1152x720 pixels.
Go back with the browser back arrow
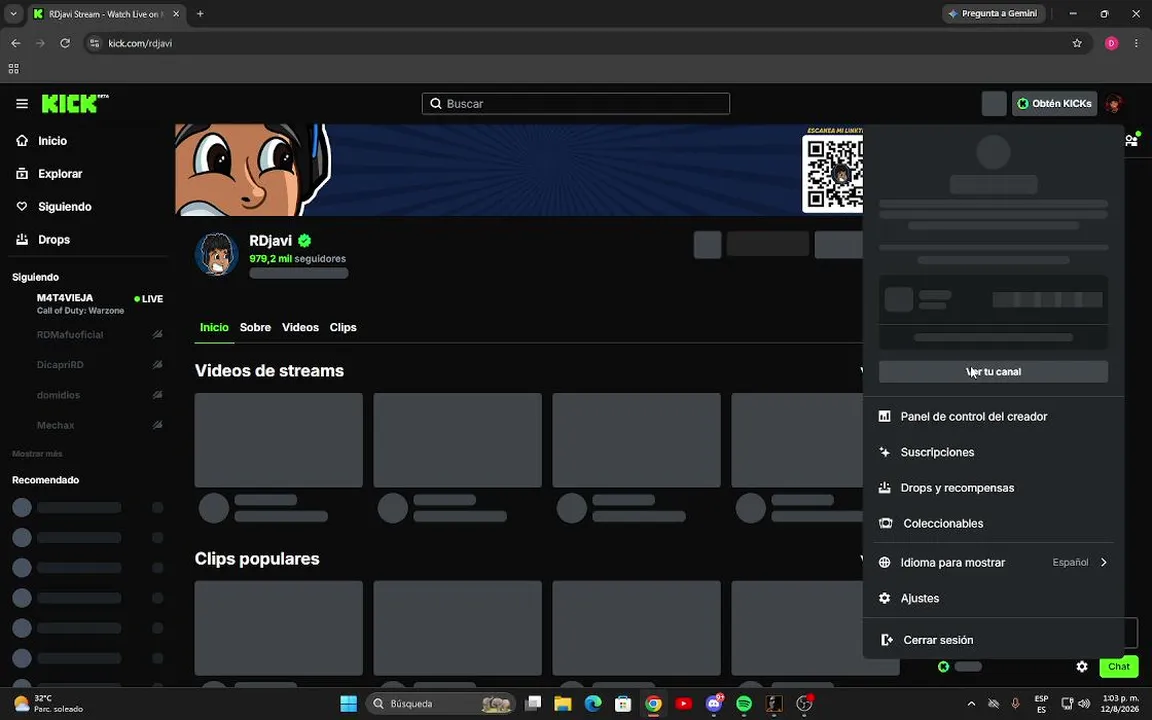click(x=15, y=43)
